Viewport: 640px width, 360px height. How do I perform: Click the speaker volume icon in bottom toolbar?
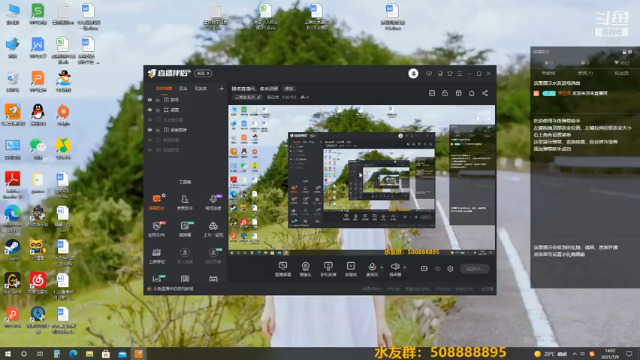coord(395,267)
